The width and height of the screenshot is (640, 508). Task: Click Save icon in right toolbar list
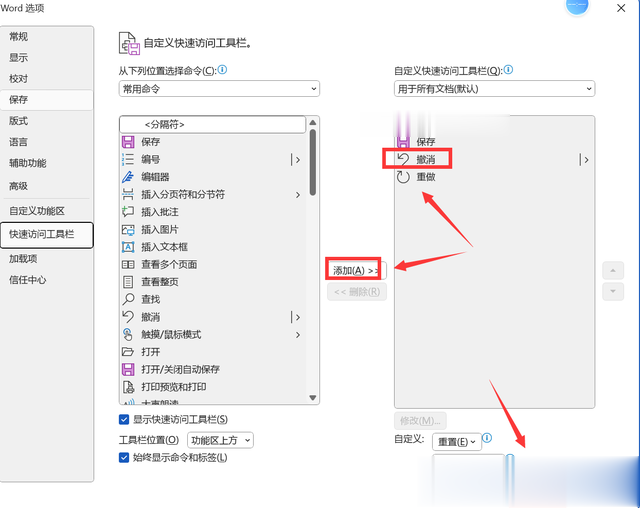(x=403, y=142)
